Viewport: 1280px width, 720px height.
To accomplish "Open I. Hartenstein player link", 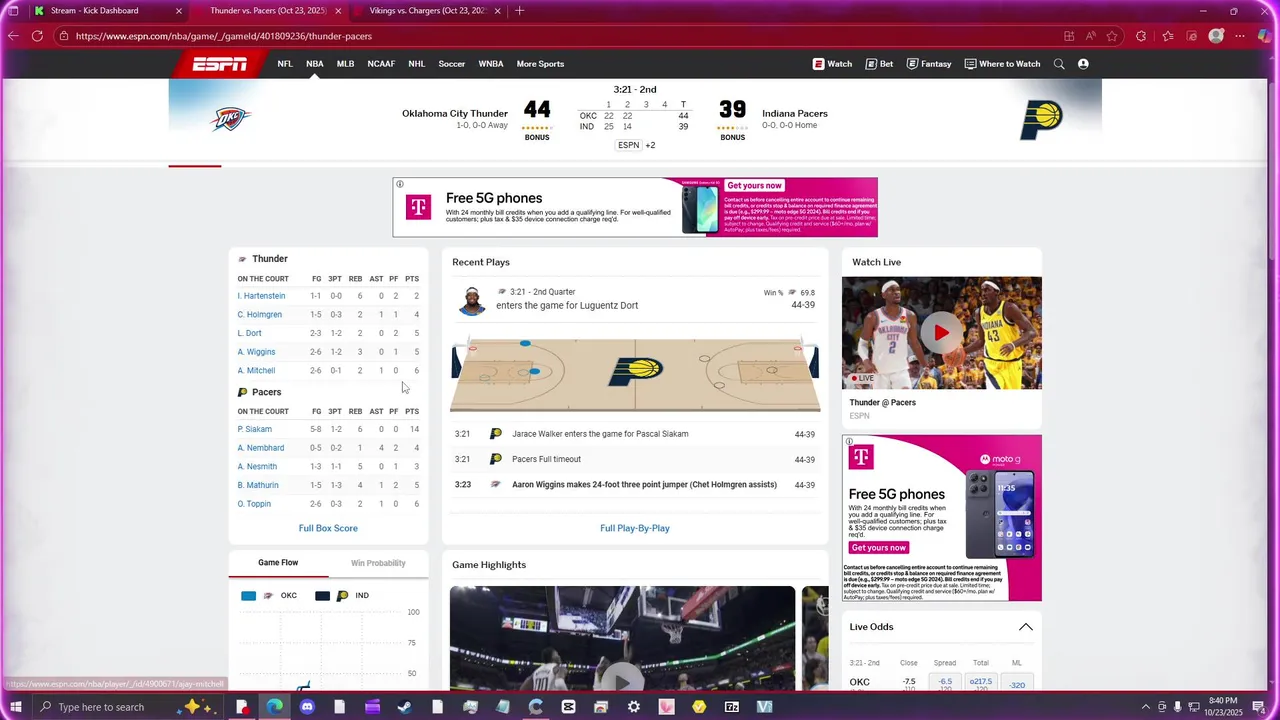I will [x=261, y=296].
